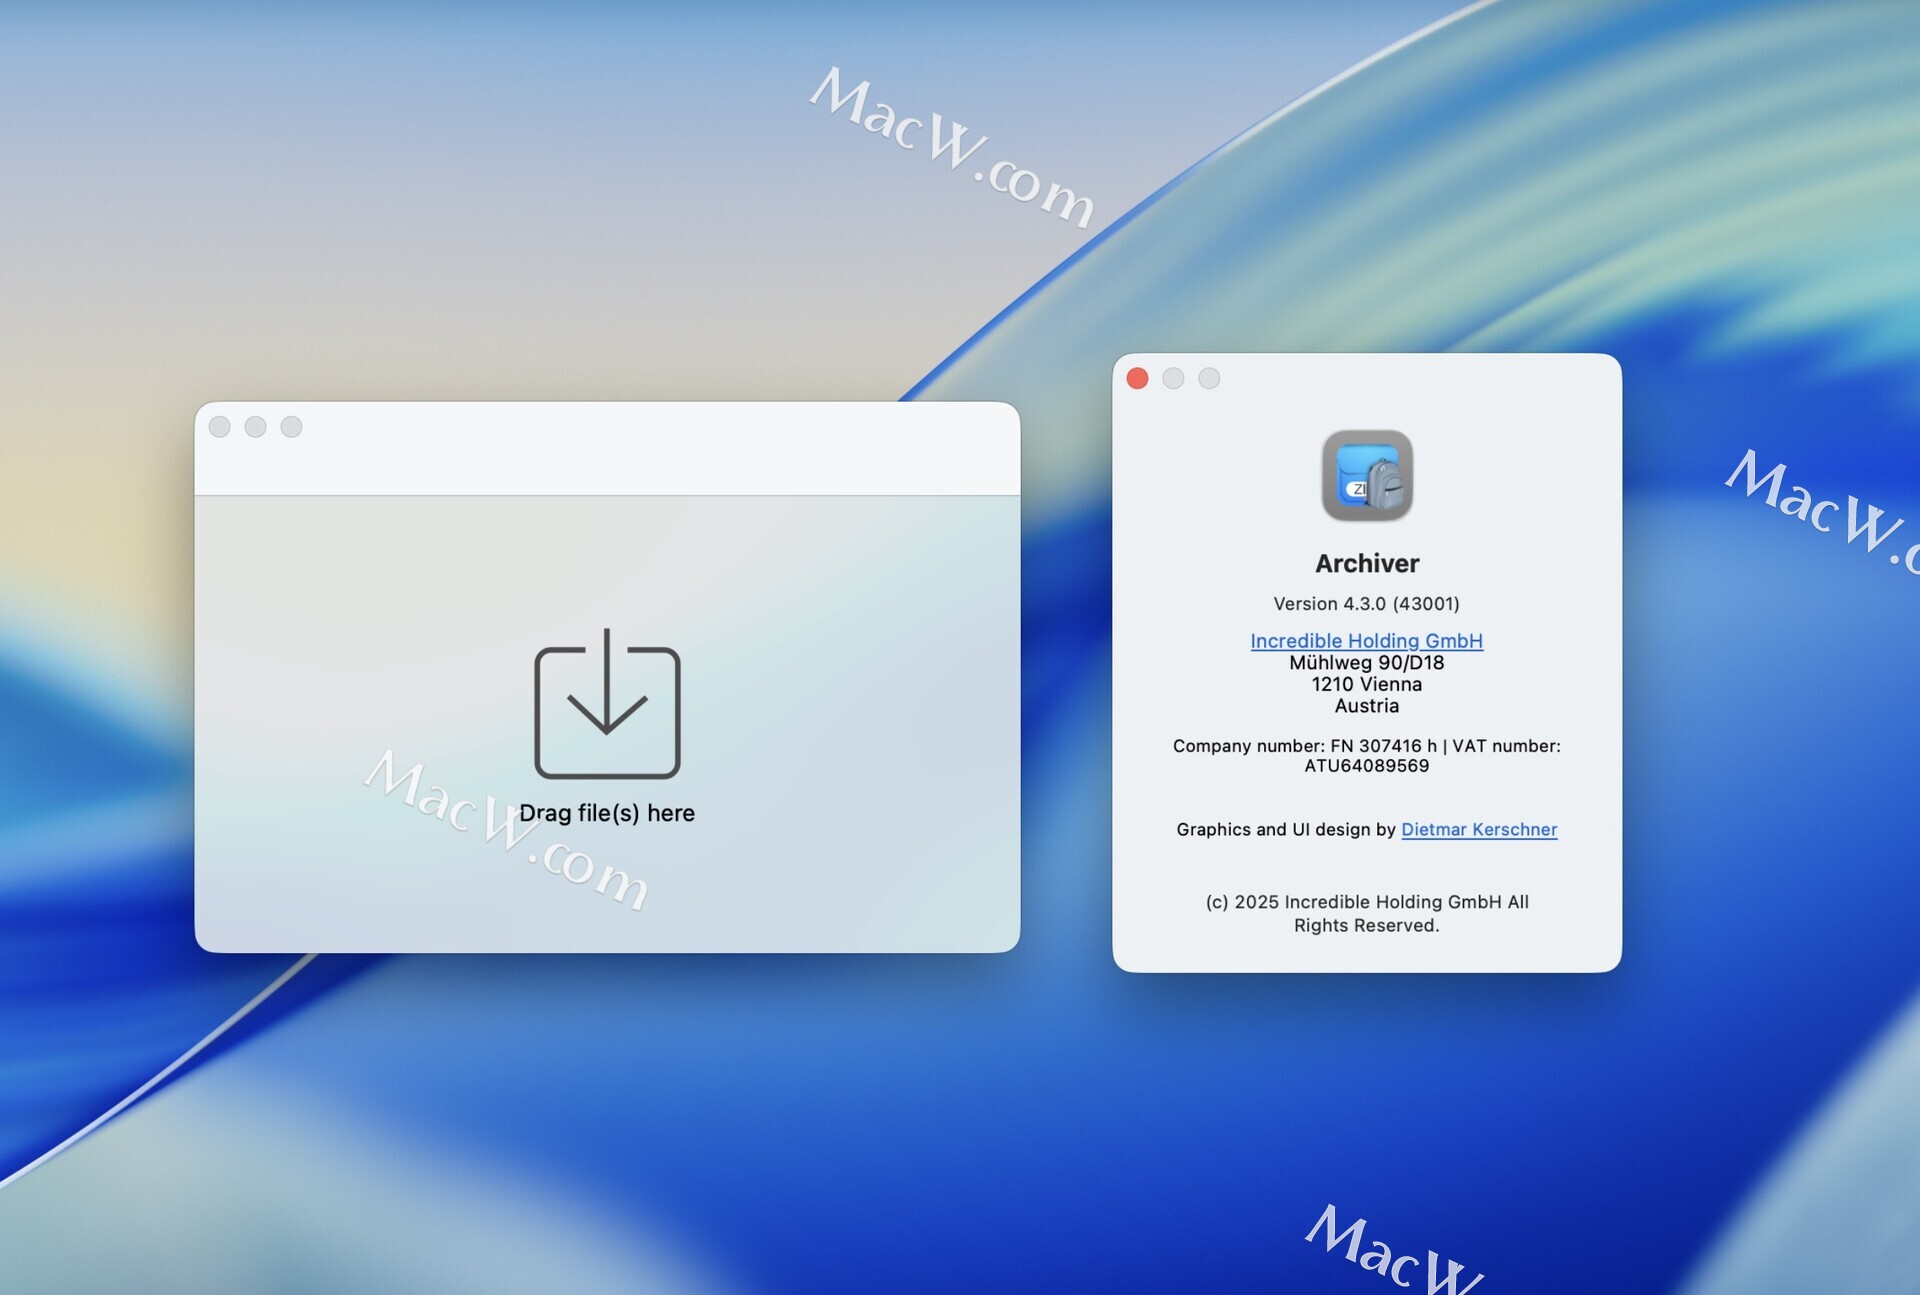Click the 'Mühlweg 90/D18' address line

click(x=1366, y=662)
